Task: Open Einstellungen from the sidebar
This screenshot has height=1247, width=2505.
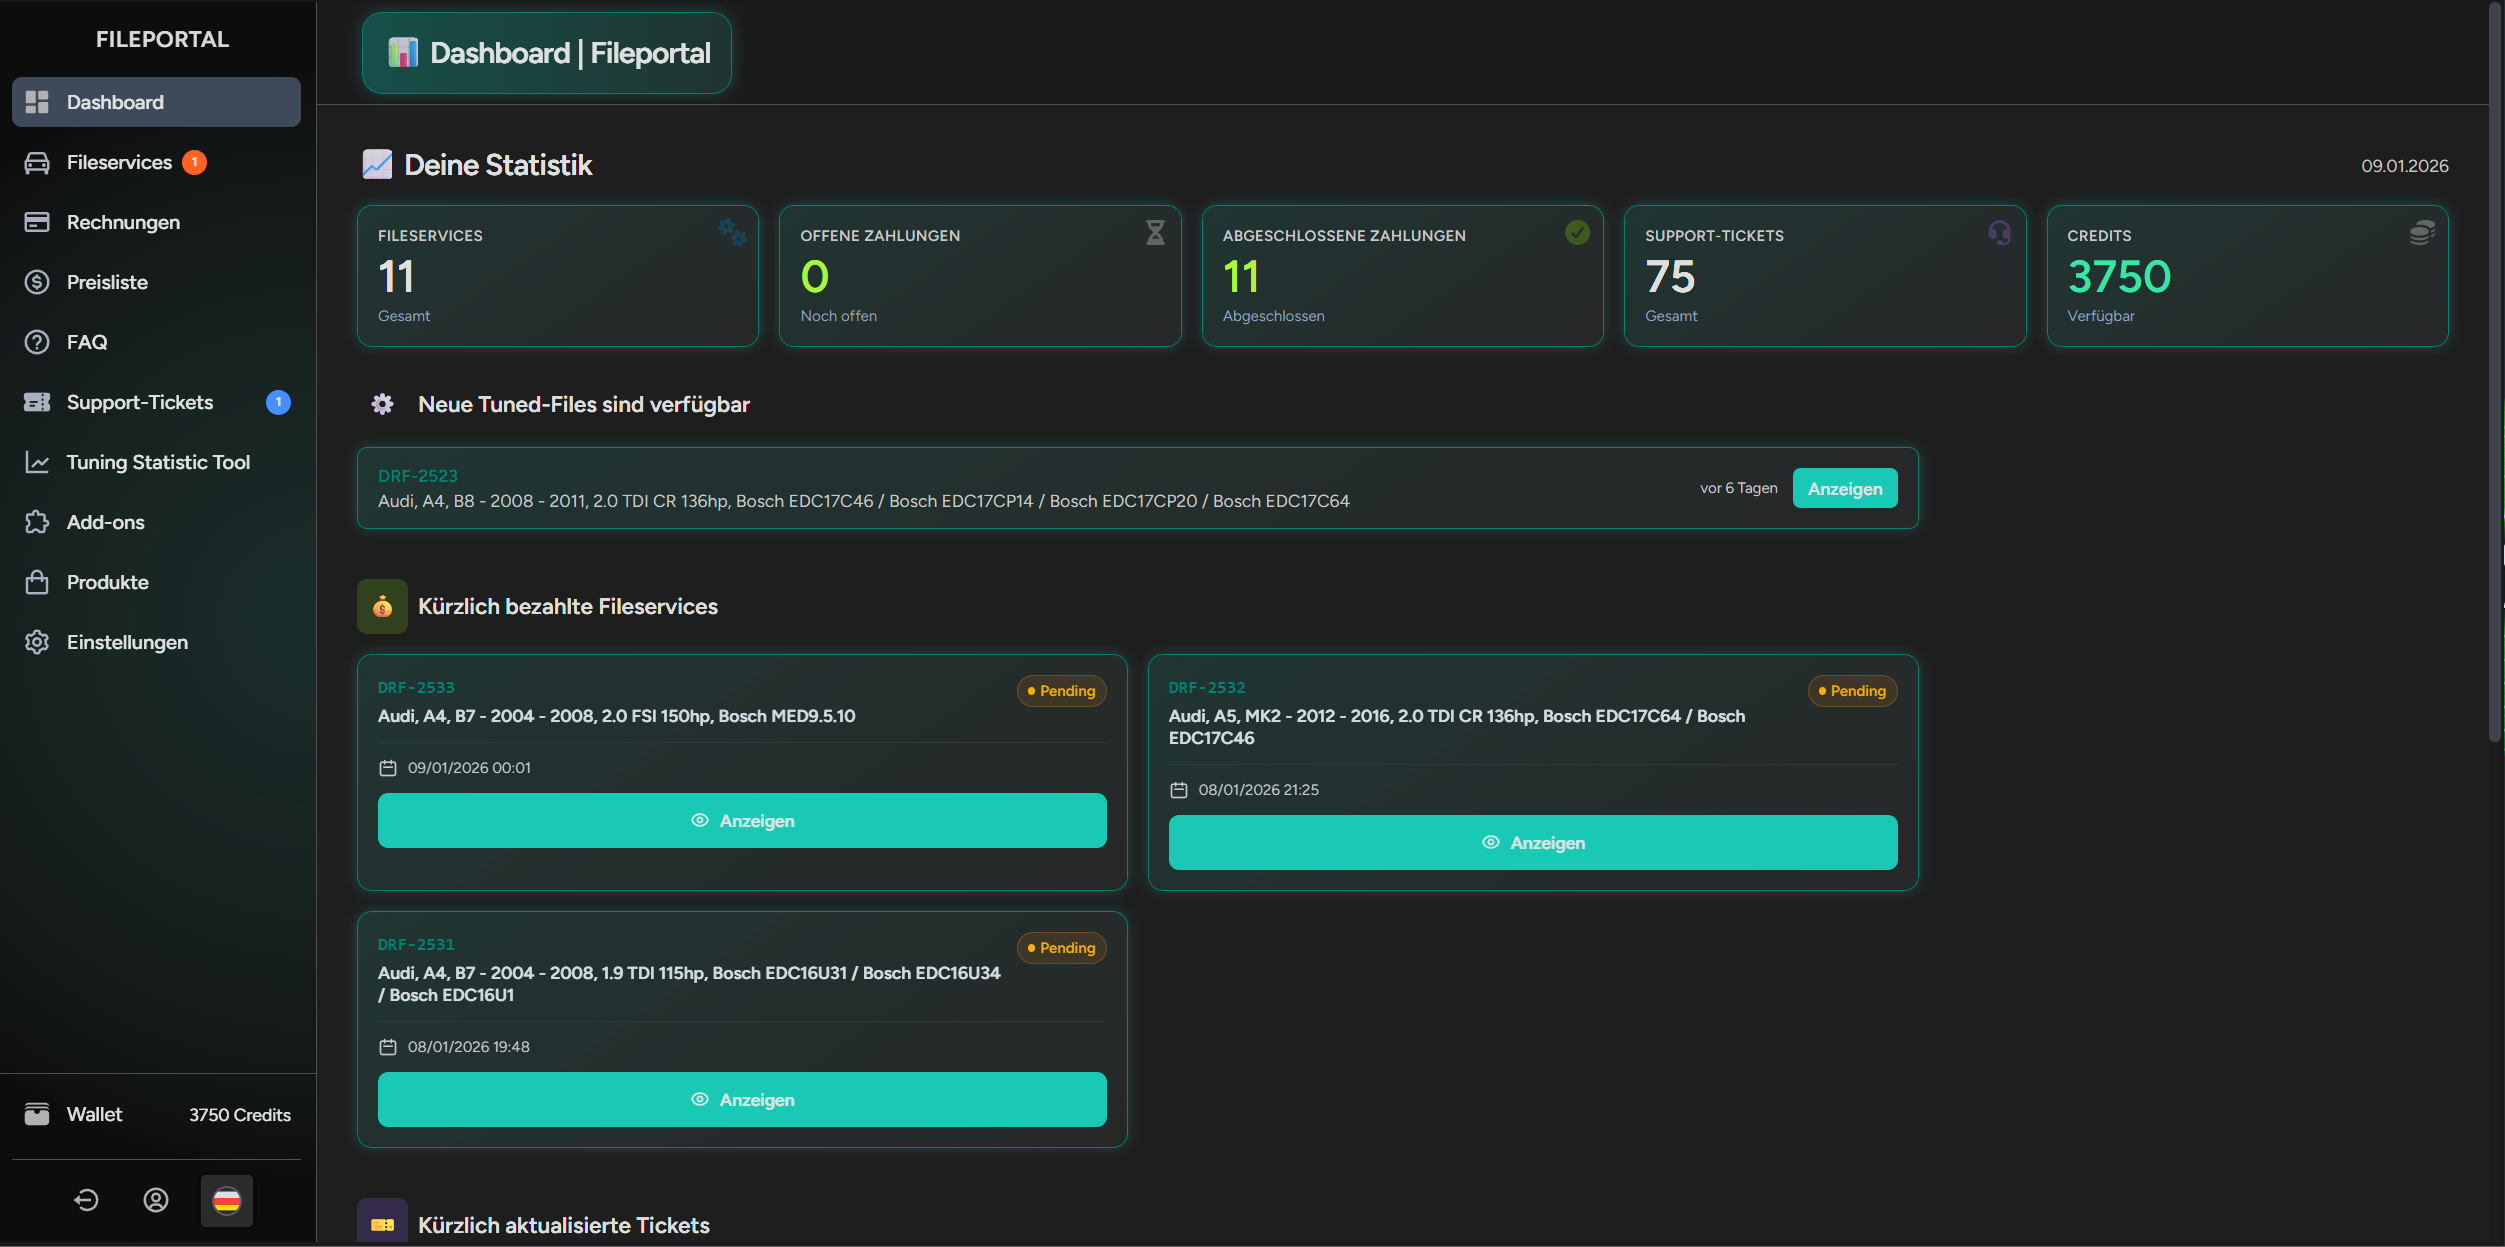Action: pos(37,642)
